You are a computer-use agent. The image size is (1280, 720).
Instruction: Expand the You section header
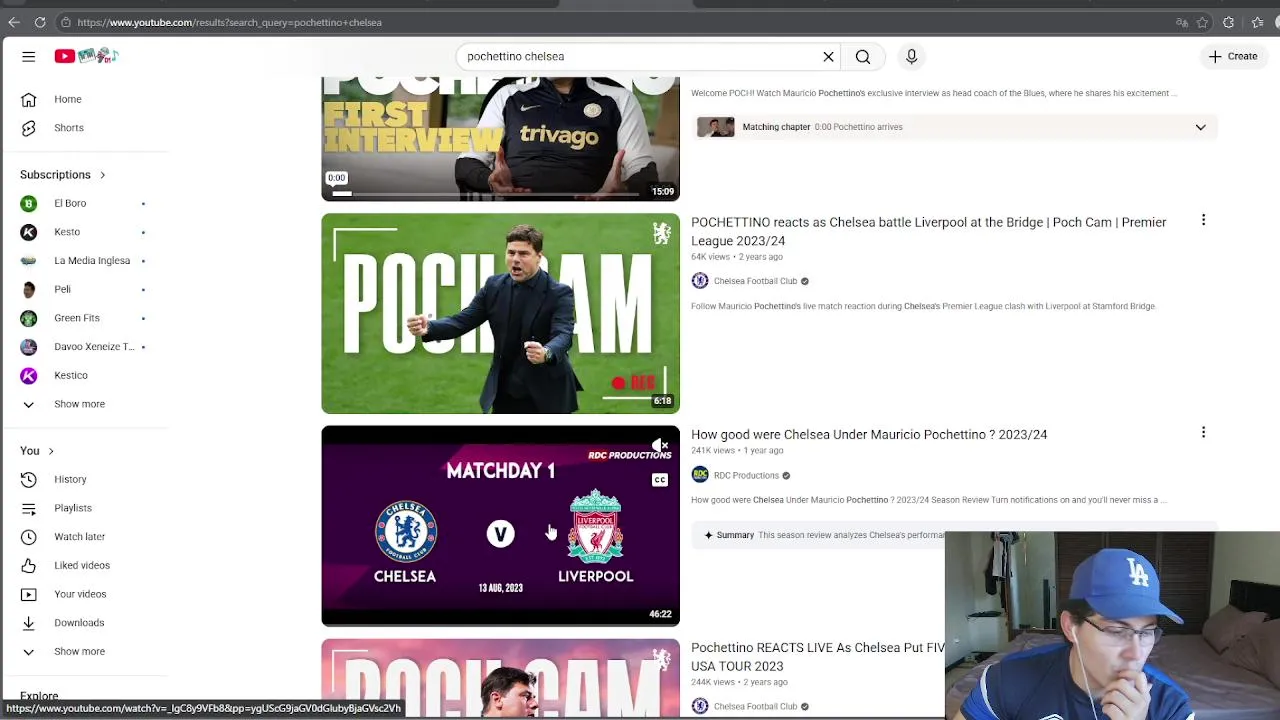[x=37, y=451]
